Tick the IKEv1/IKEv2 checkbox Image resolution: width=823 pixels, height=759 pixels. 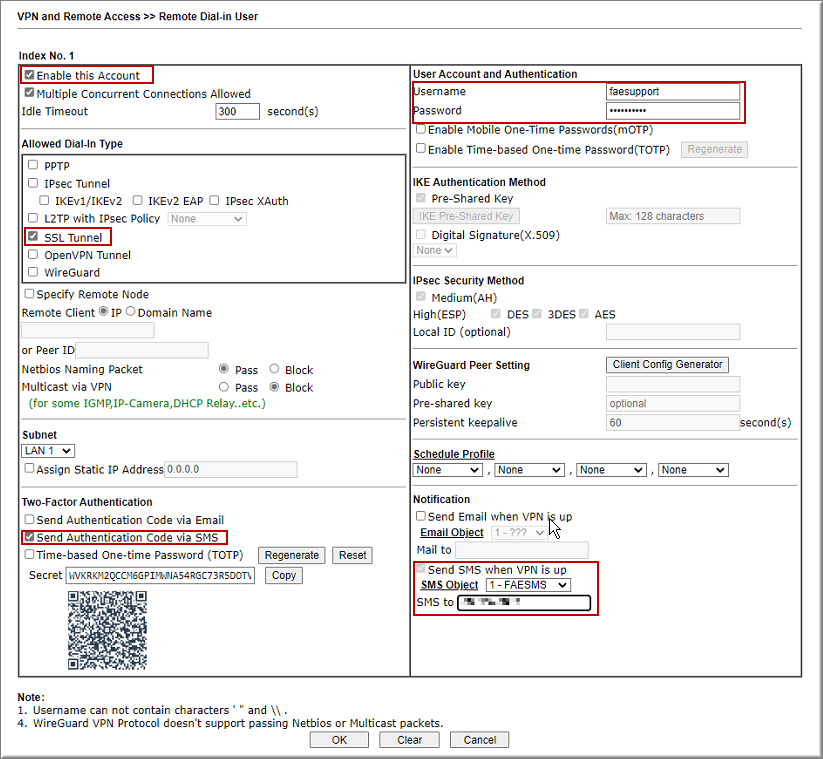[x=45, y=200]
